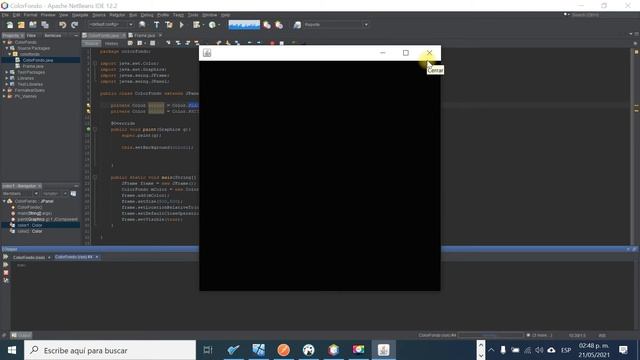Select the color1 : Color member in Navigator
The image size is (640, 360).
click(x=29, y=225)
